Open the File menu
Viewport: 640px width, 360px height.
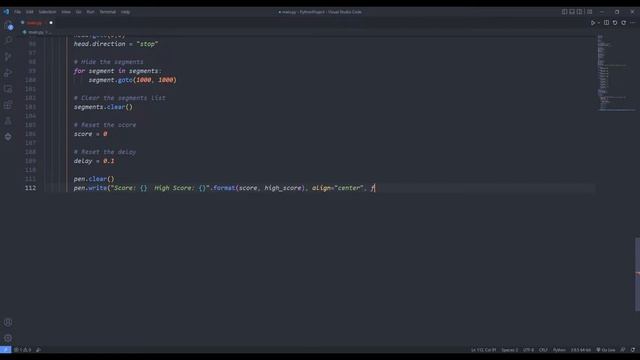(x=18, y=12)
